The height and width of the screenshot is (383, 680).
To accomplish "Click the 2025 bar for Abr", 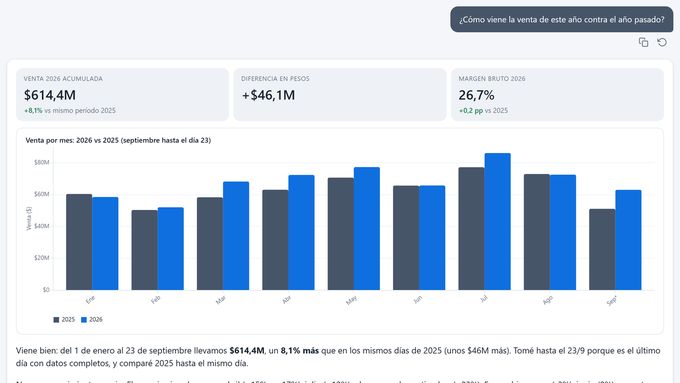I will 275,240.
